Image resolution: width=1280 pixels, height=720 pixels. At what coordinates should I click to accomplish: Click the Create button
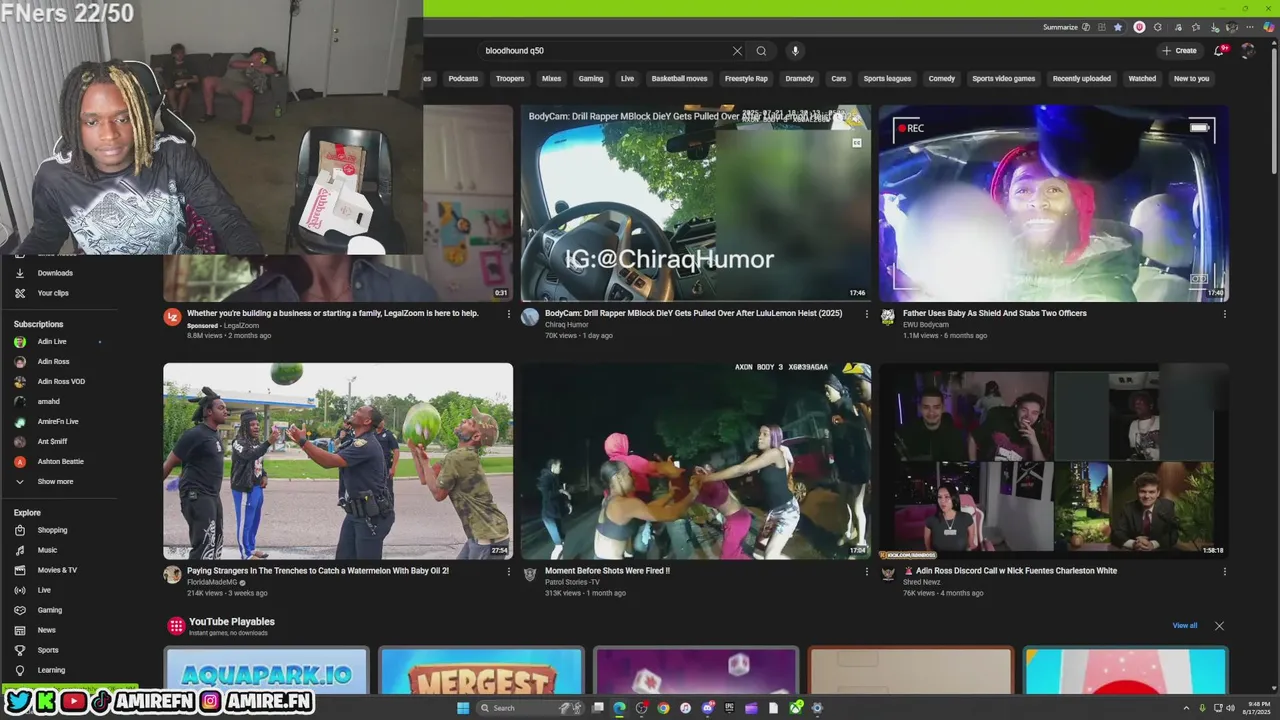(1179, 50)
